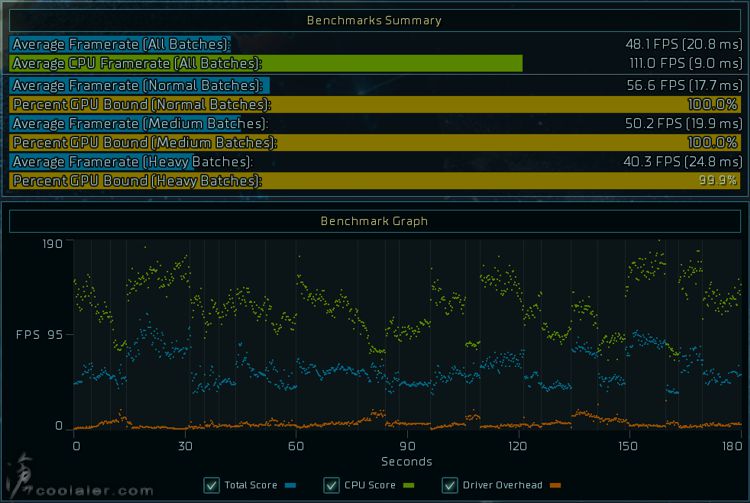Select Average Framerate (Heavy Batches) label
750x503 pixels.
pyautogui.click(x=132, y=162)
